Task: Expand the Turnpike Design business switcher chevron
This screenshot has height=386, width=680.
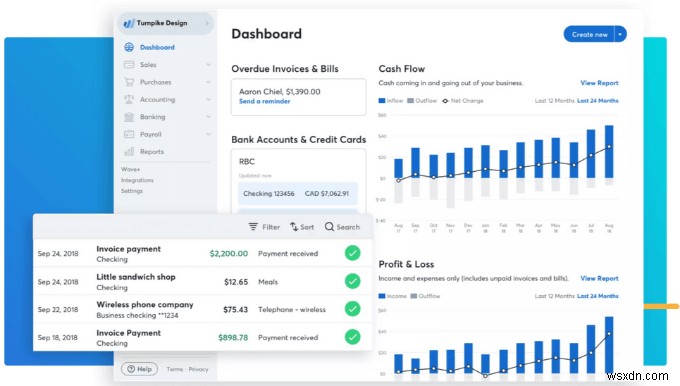Action: pos(207,23)
